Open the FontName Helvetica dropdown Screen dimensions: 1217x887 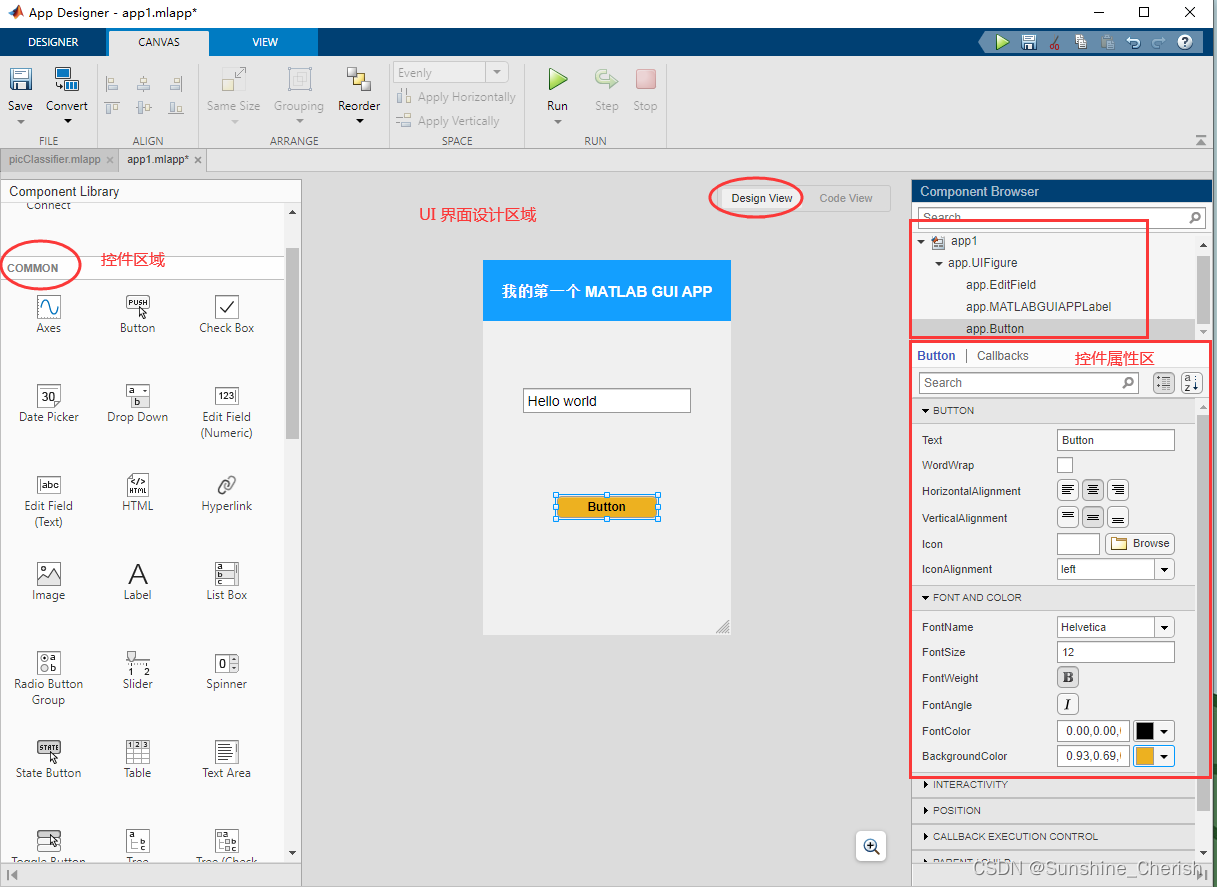[x=1164, y=626]
